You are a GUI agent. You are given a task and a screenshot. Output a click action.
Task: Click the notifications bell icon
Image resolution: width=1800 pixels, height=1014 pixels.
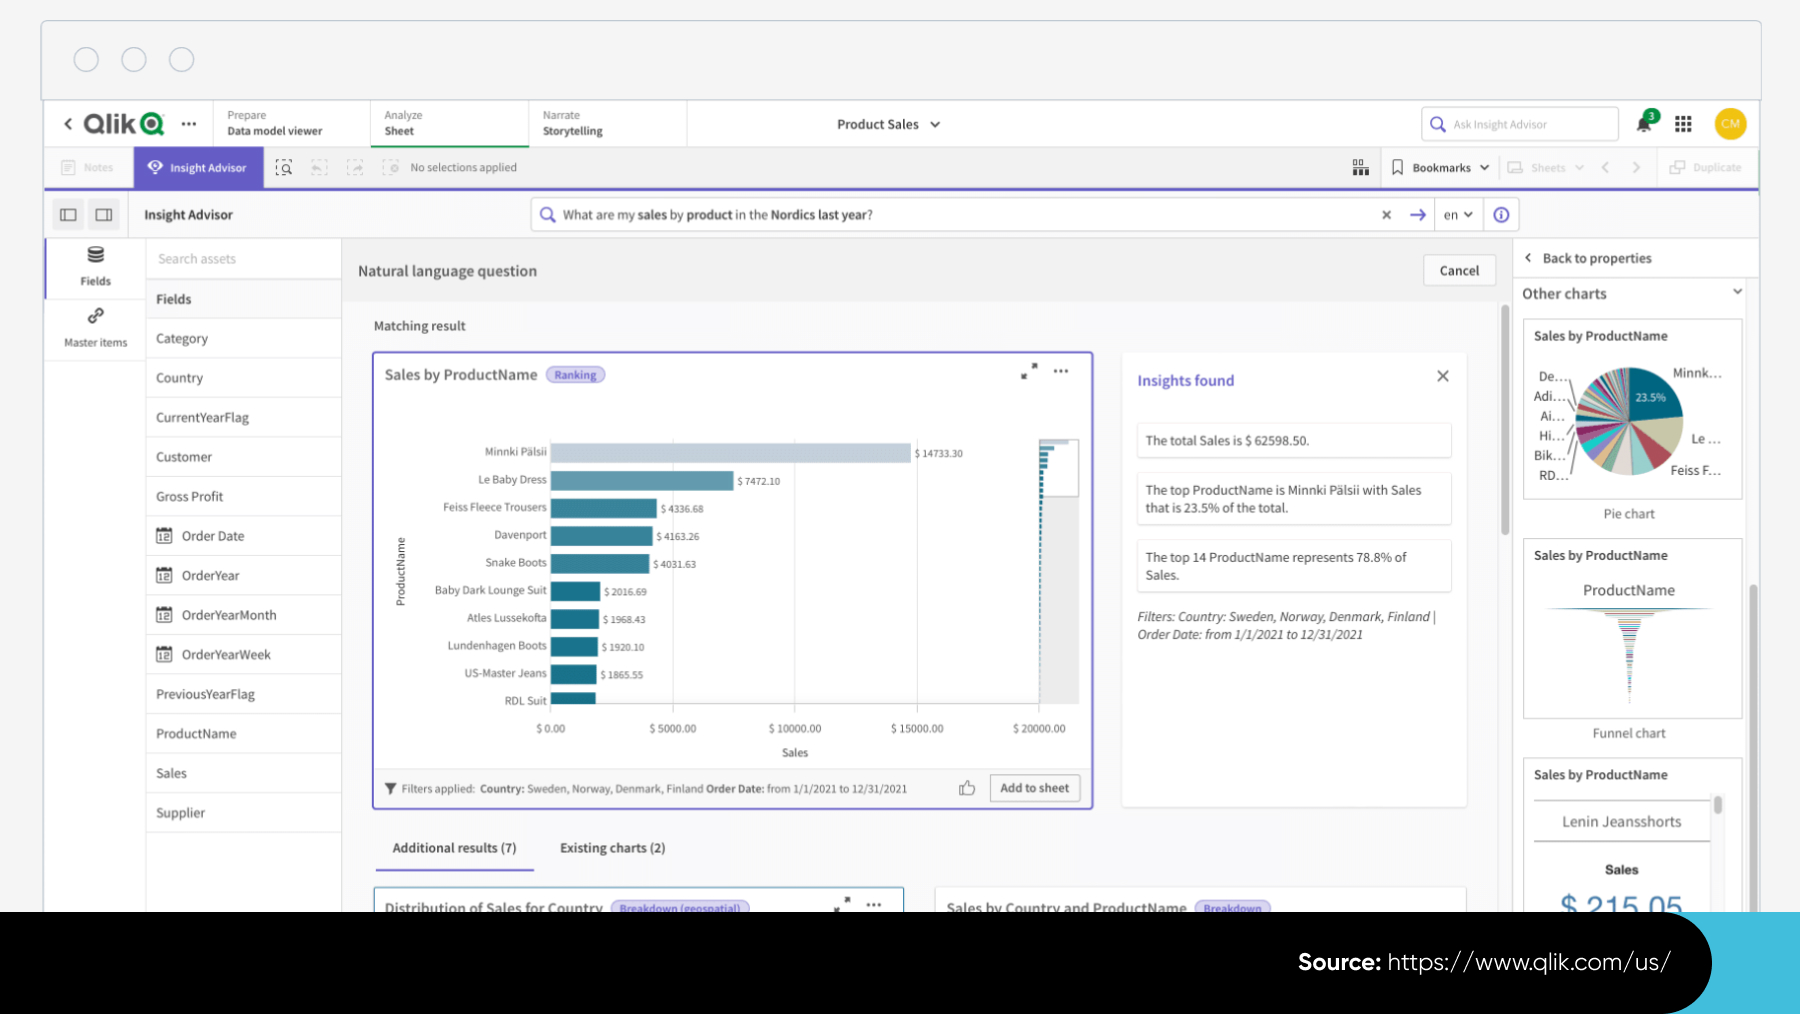1643,123
